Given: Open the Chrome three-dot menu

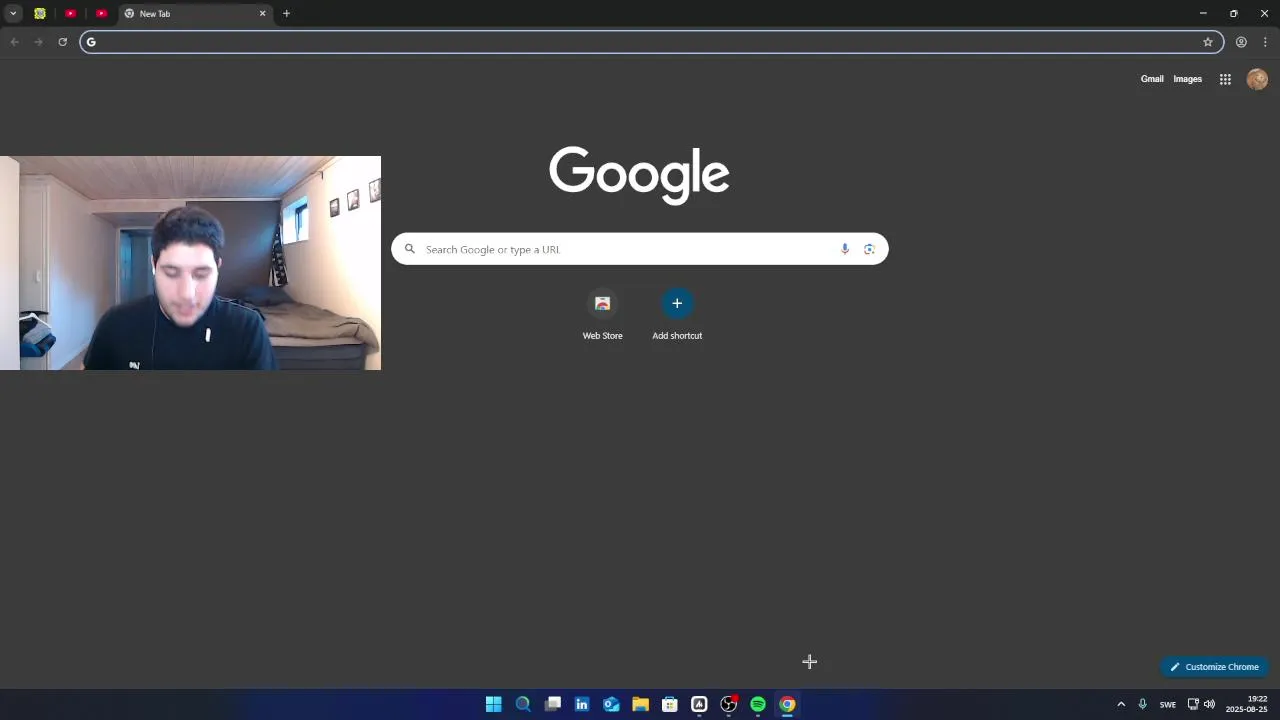Looking at the screenshot, I should (x=1265, y=42).
